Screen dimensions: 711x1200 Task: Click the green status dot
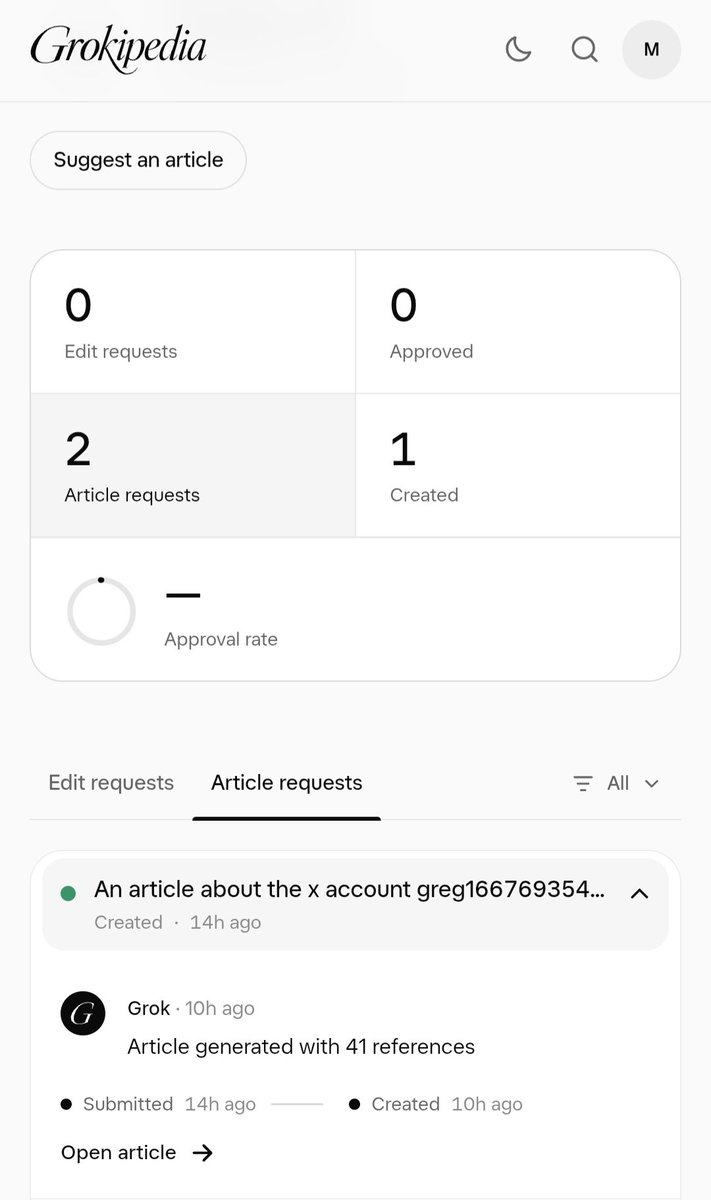click(x=68, y=893)
